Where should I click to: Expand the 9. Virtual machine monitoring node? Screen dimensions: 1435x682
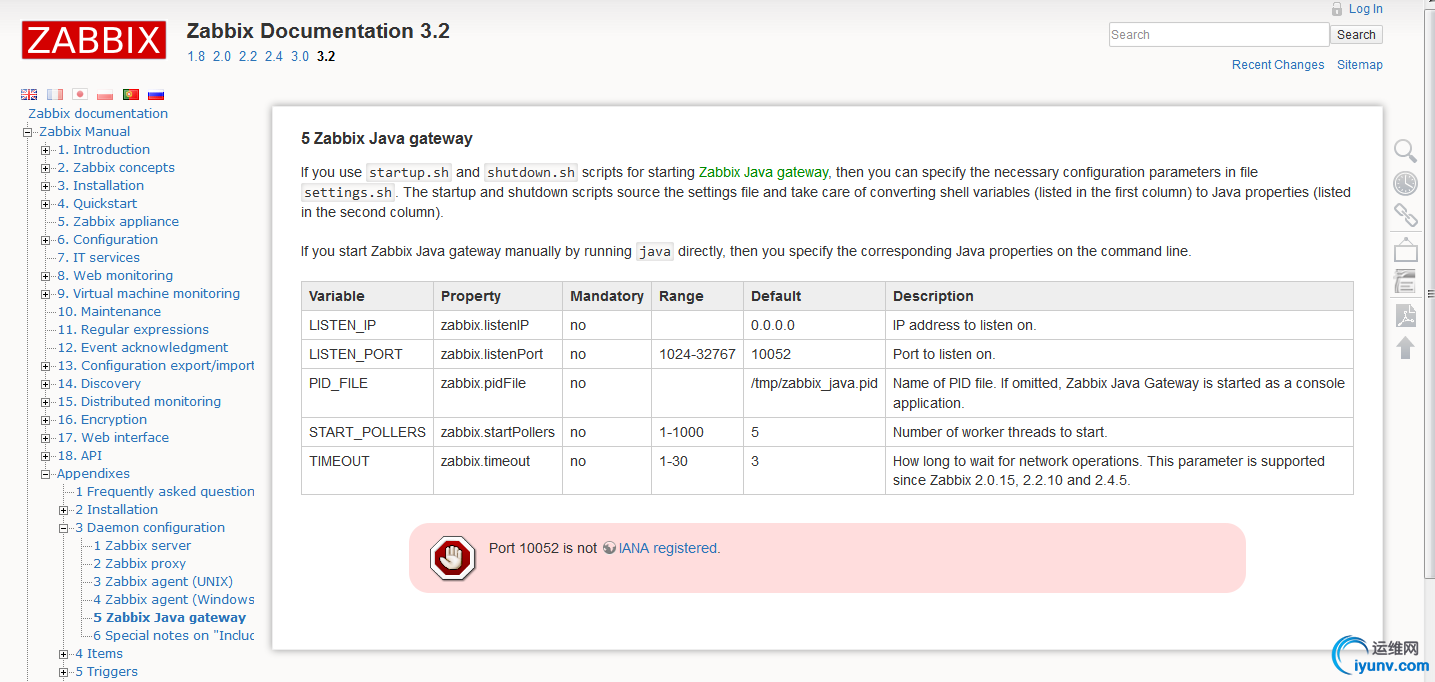46,294
